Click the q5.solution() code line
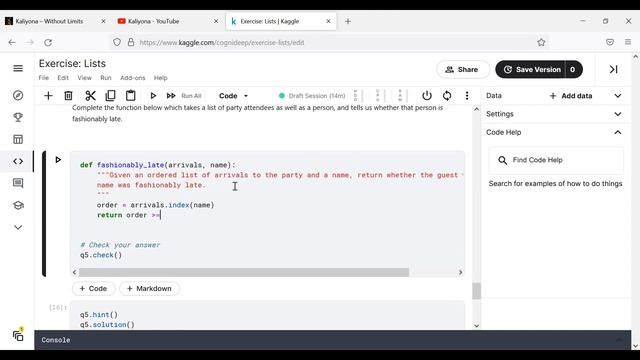This screenshot has width=640, height=360. click(x=107, y=325)
